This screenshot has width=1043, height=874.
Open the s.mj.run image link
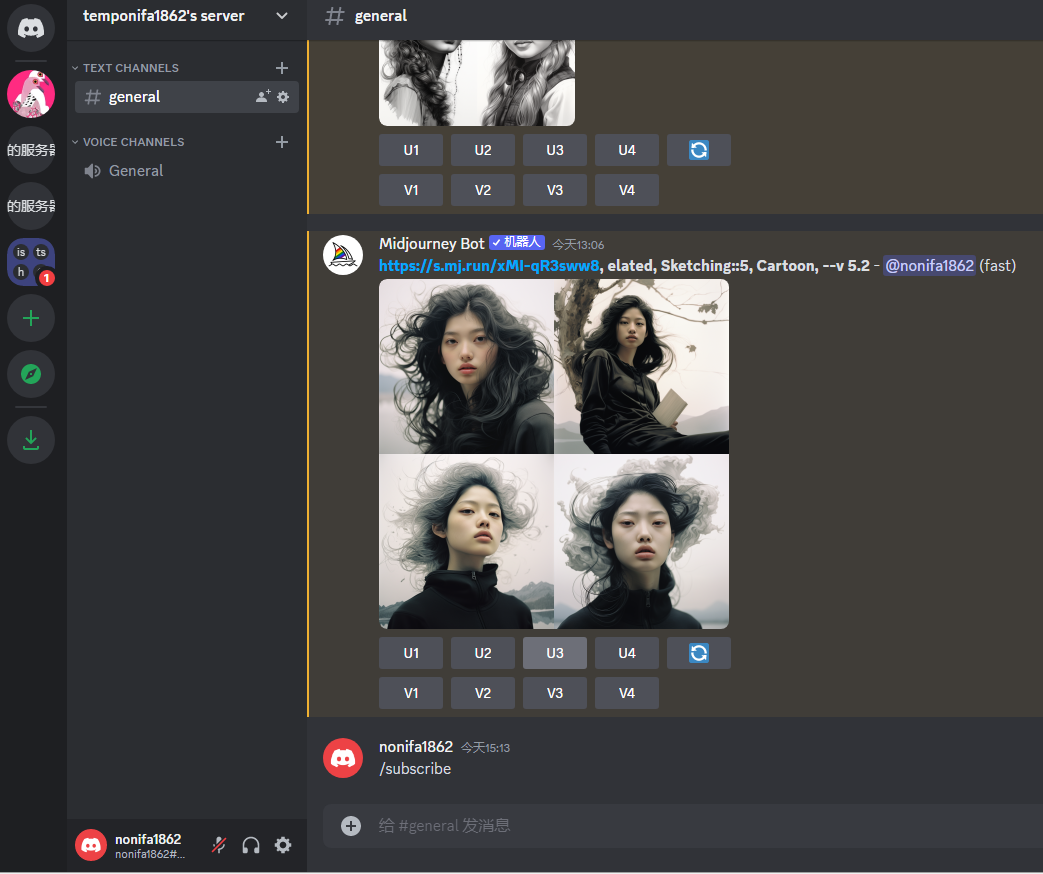(x=489, y=266)
